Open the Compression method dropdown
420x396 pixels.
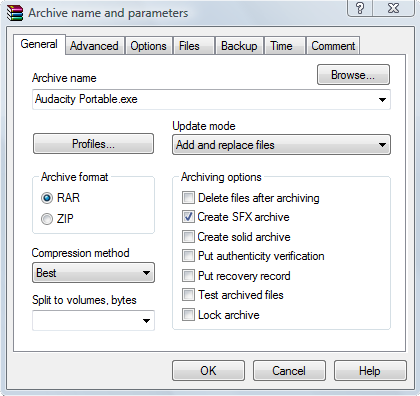93,273
